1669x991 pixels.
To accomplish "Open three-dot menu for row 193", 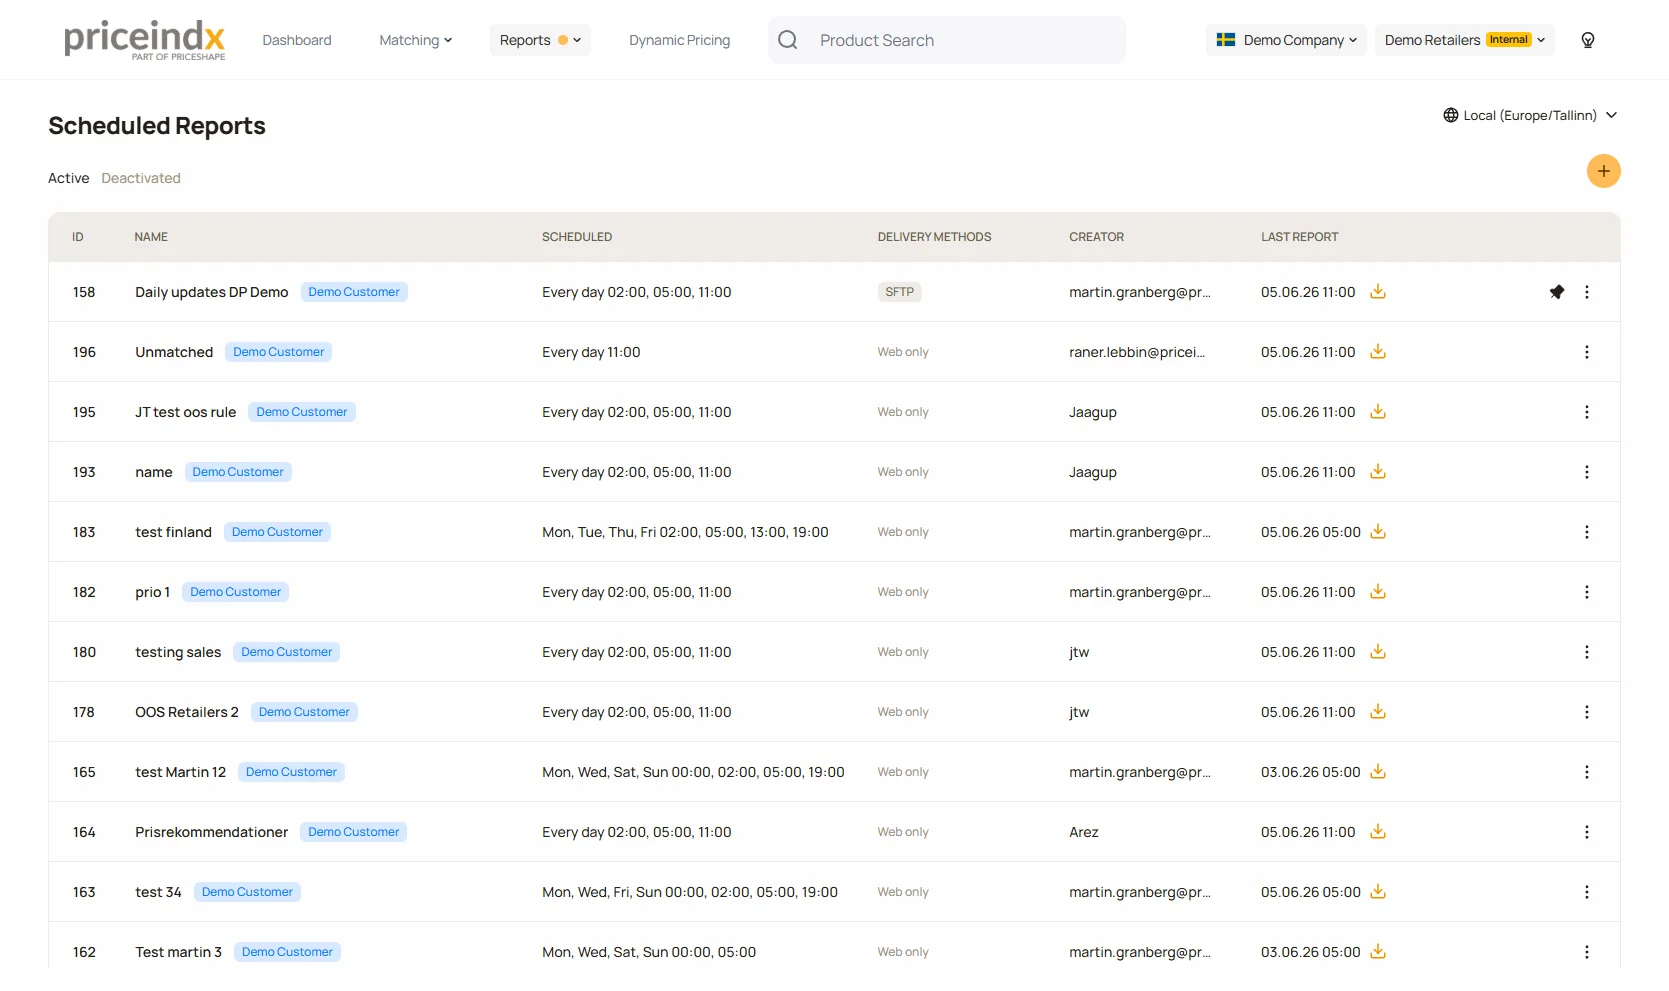I will 1586,472.
